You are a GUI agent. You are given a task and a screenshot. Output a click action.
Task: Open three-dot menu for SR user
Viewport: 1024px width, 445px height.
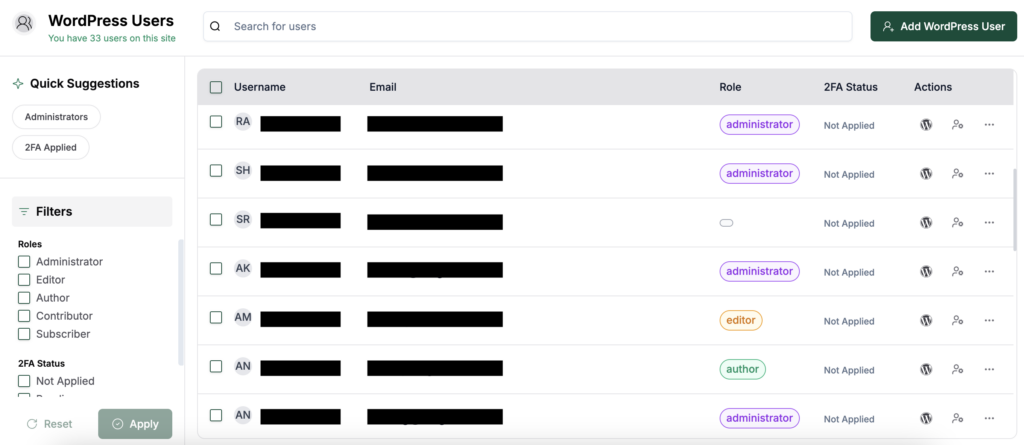pyautogui.click(x=989, y=222)
